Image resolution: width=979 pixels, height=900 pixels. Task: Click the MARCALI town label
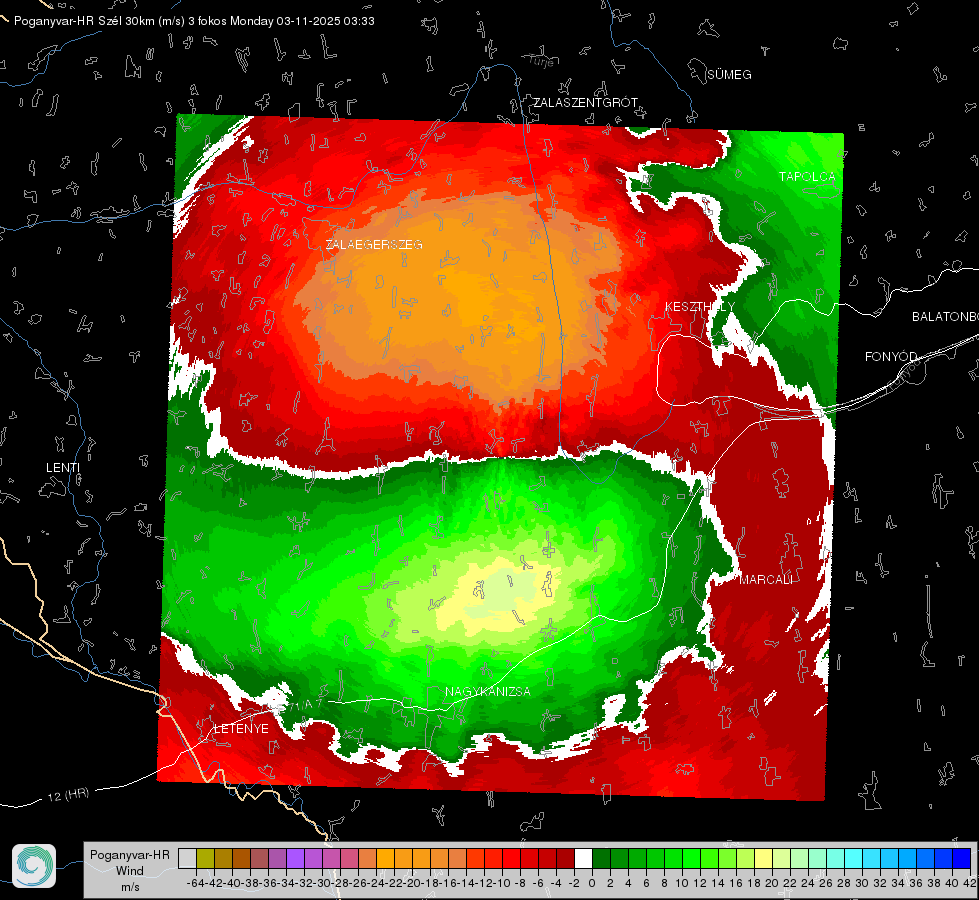766,580
